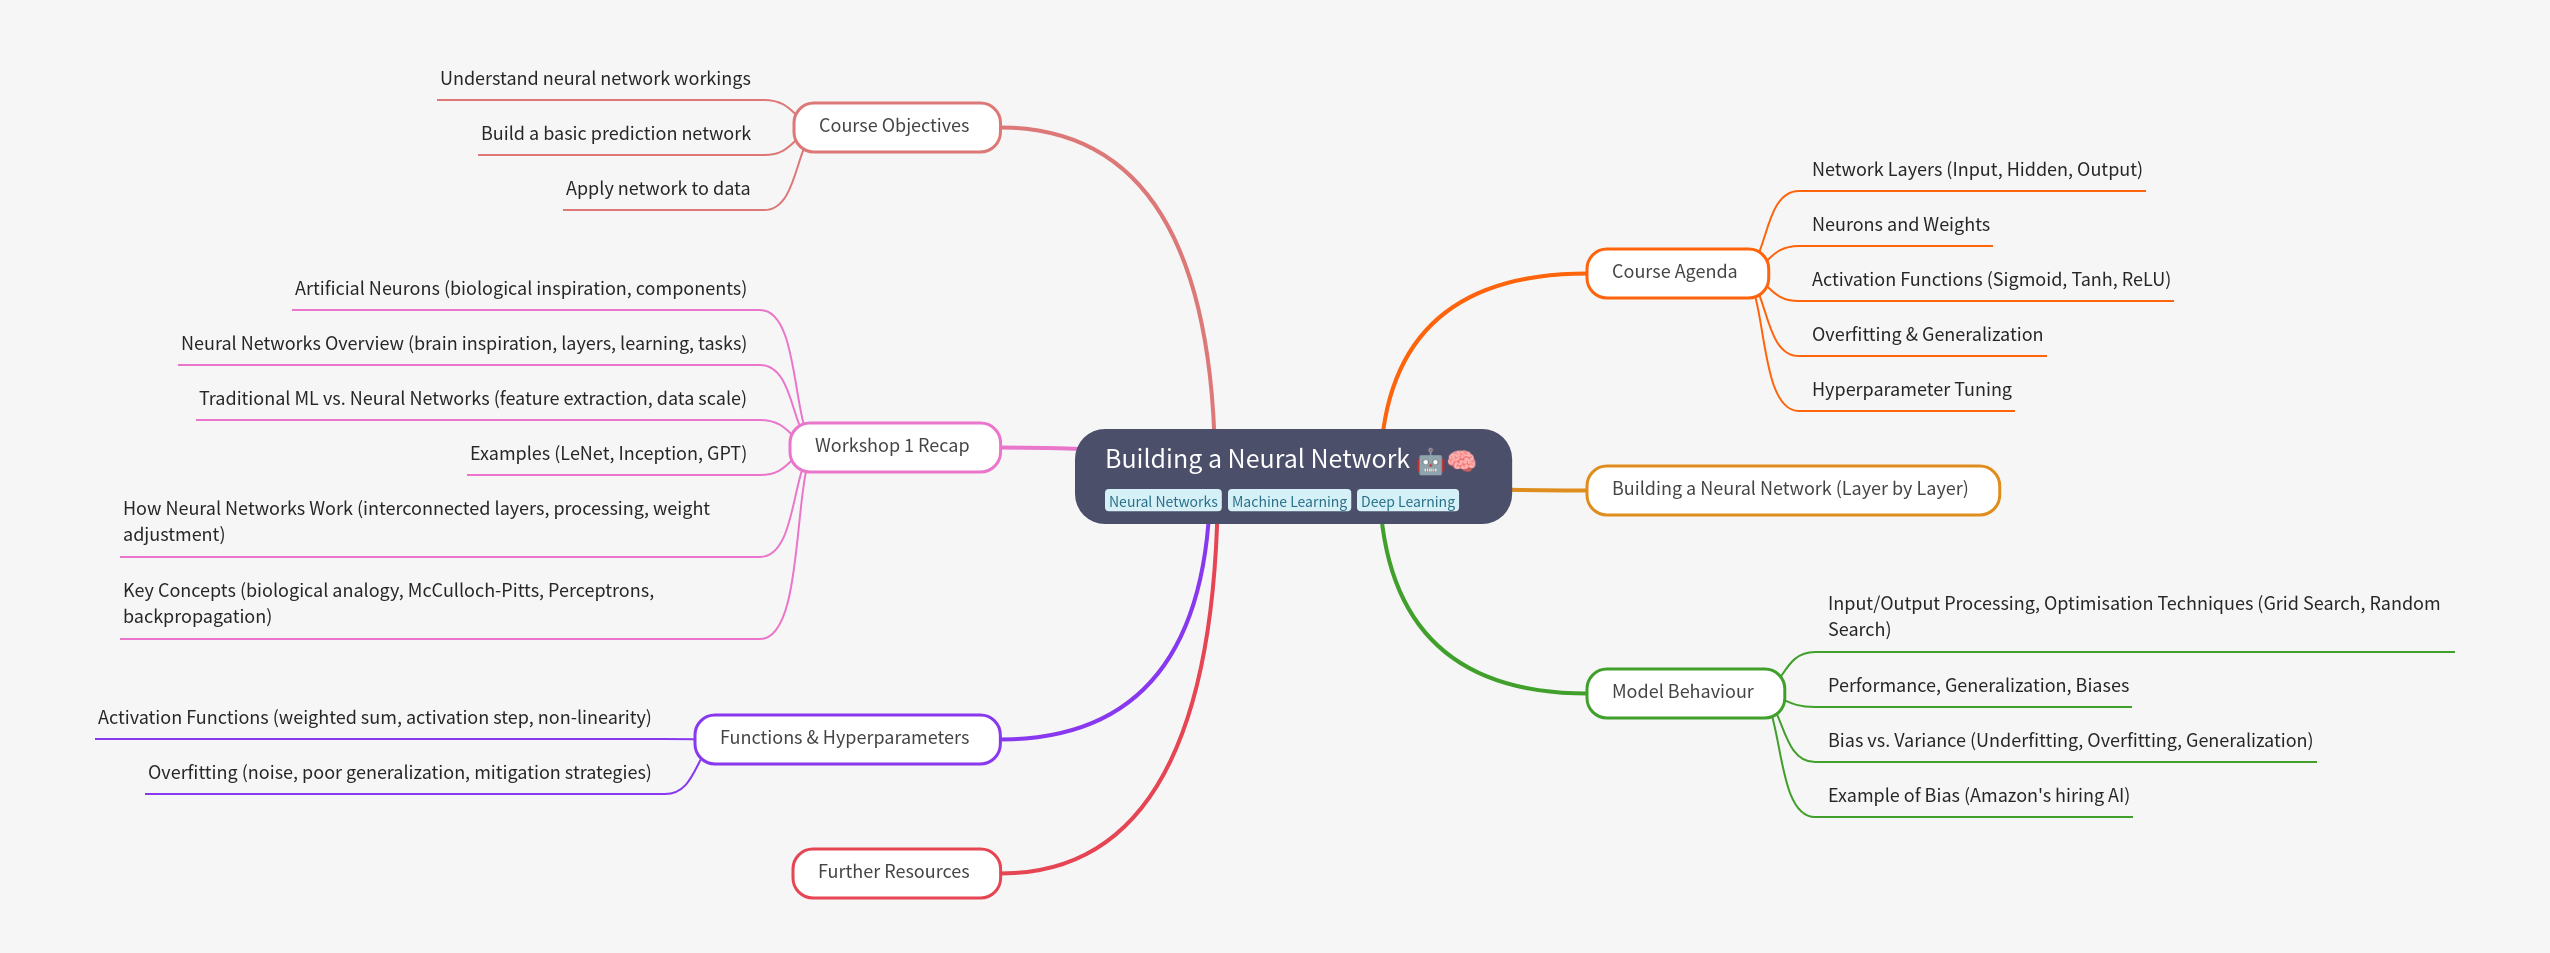The image size is (2550, 953).
Task: Select the Machine Learning tag
Action: click(x=1289, y=501)
